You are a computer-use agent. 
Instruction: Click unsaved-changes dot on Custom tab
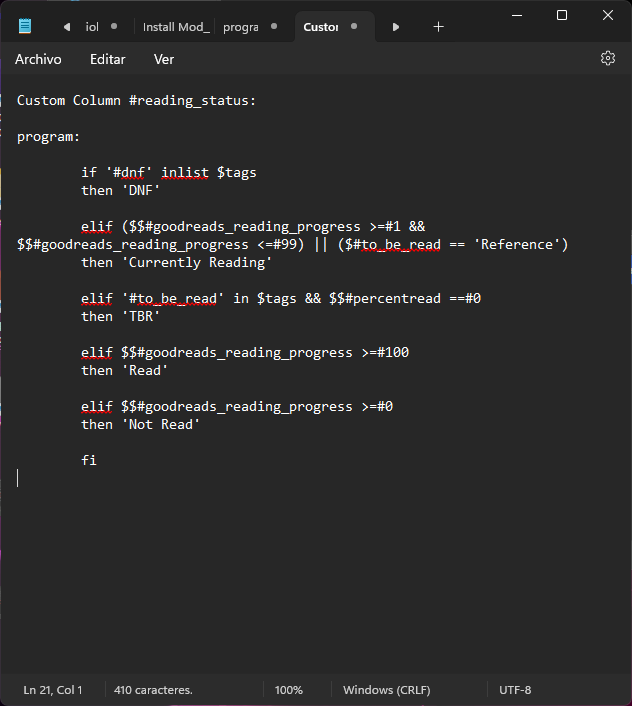point(354,27)
